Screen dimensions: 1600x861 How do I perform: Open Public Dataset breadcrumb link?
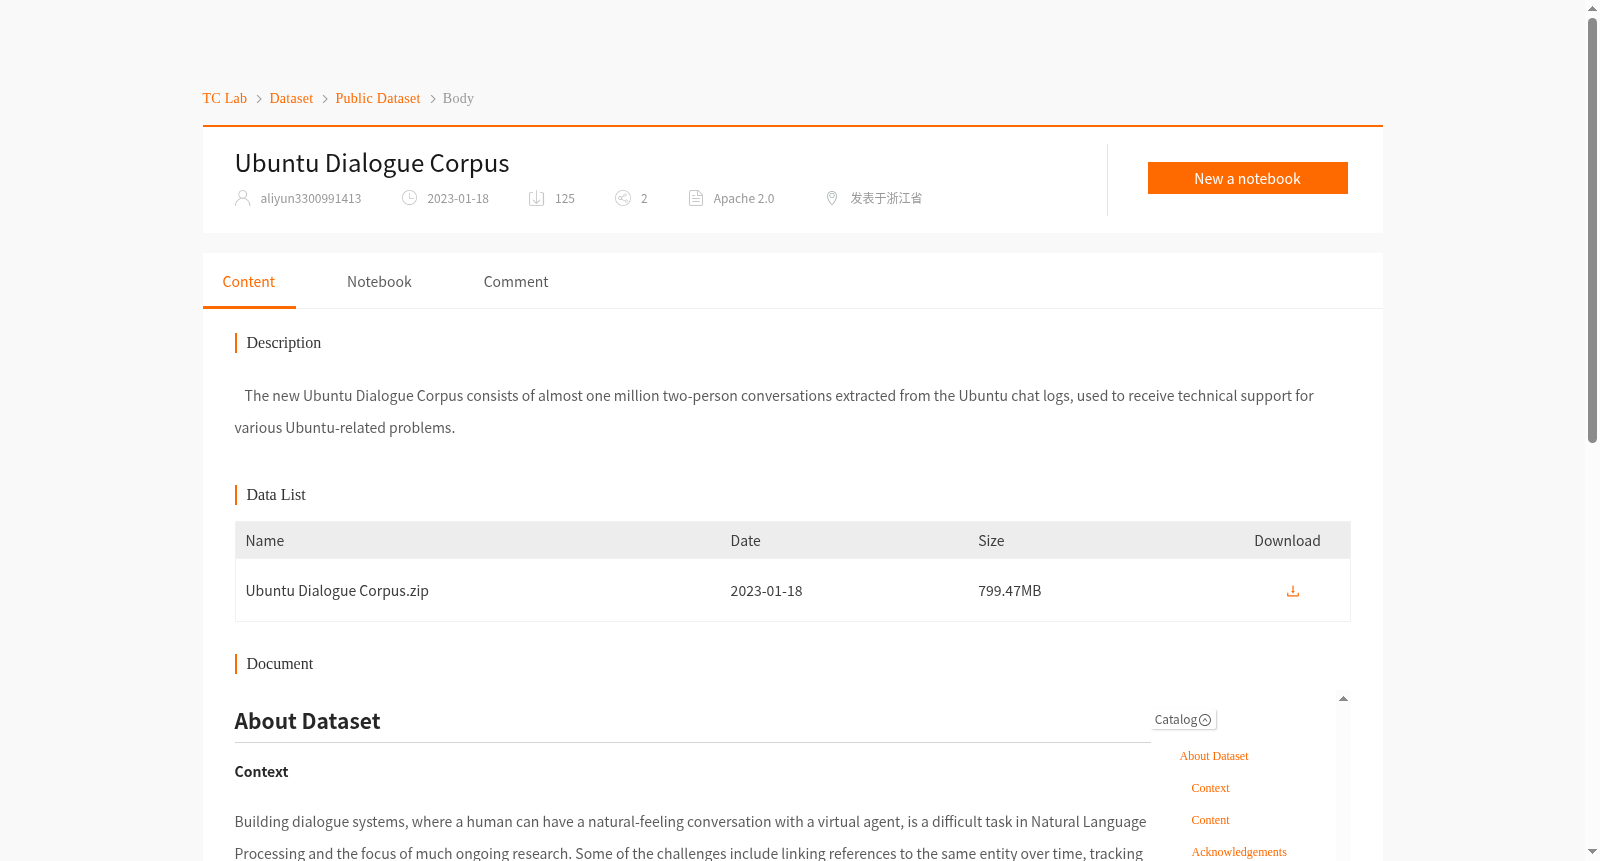[378, 98]
